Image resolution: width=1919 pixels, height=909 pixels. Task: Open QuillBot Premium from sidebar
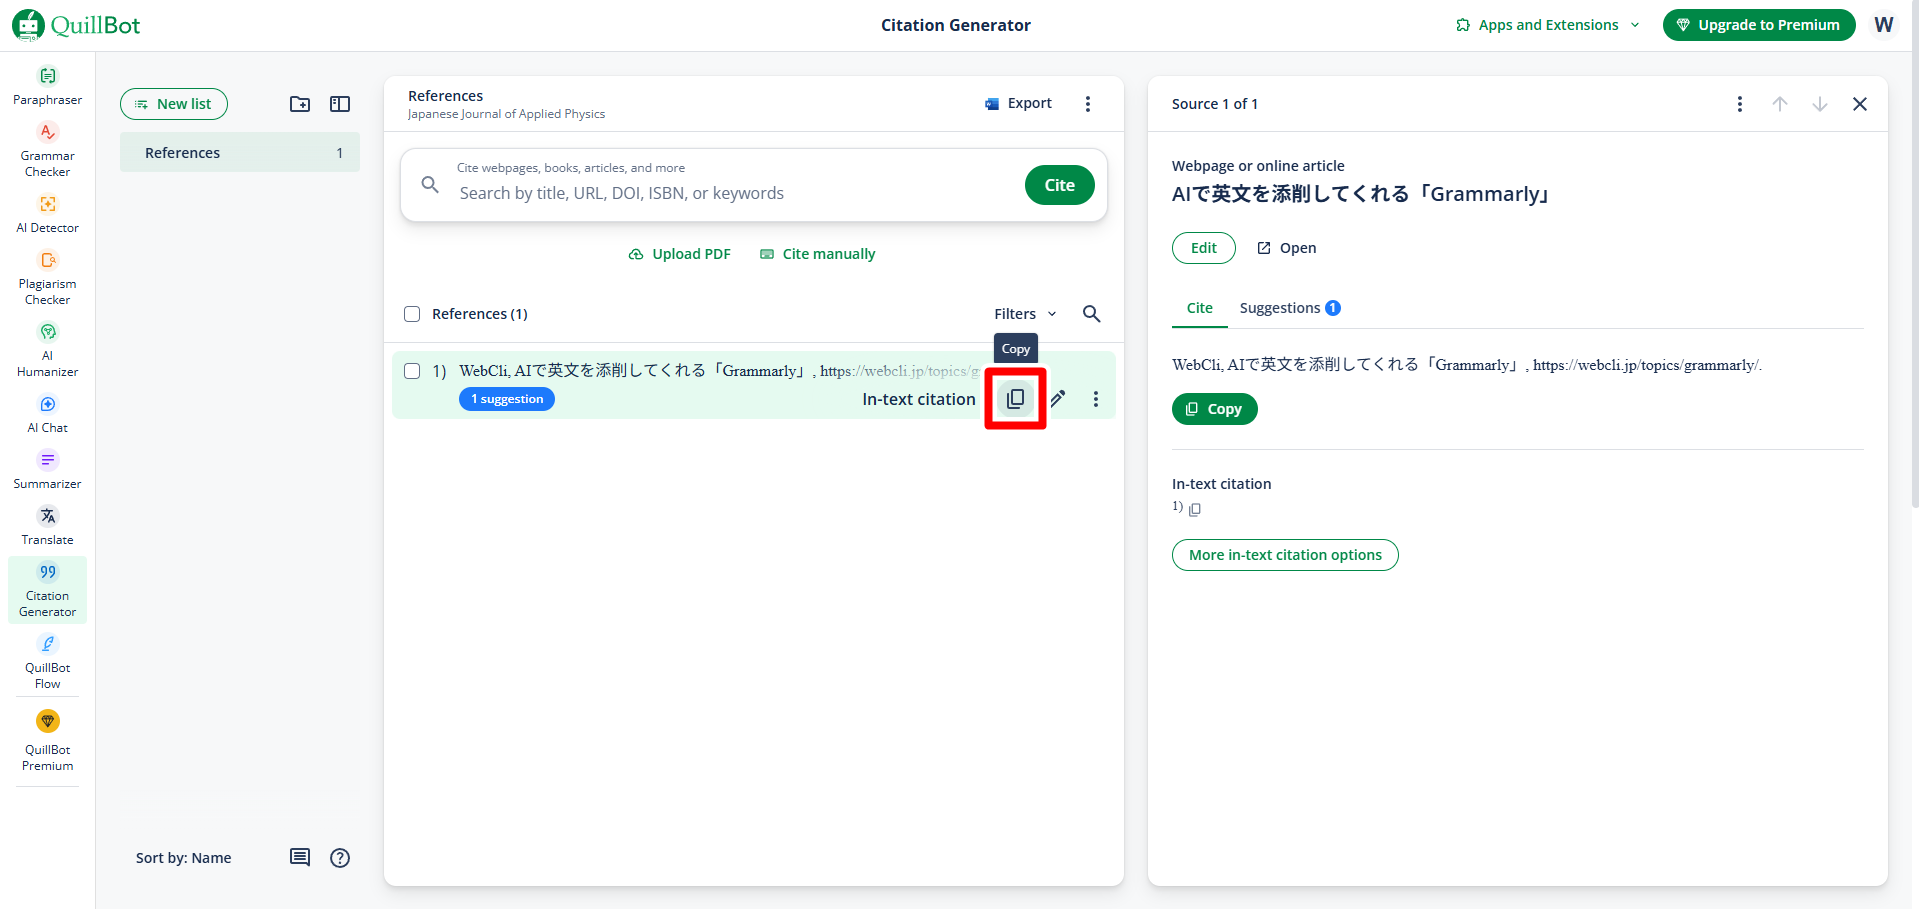tap(47, 740)
